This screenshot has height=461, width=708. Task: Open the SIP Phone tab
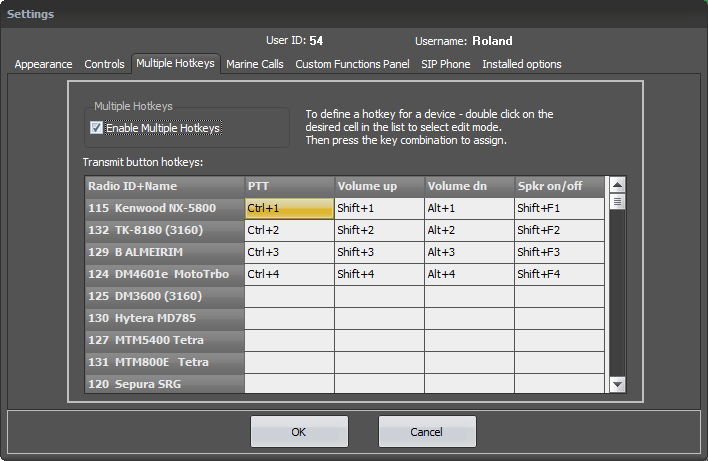(446, 64)
